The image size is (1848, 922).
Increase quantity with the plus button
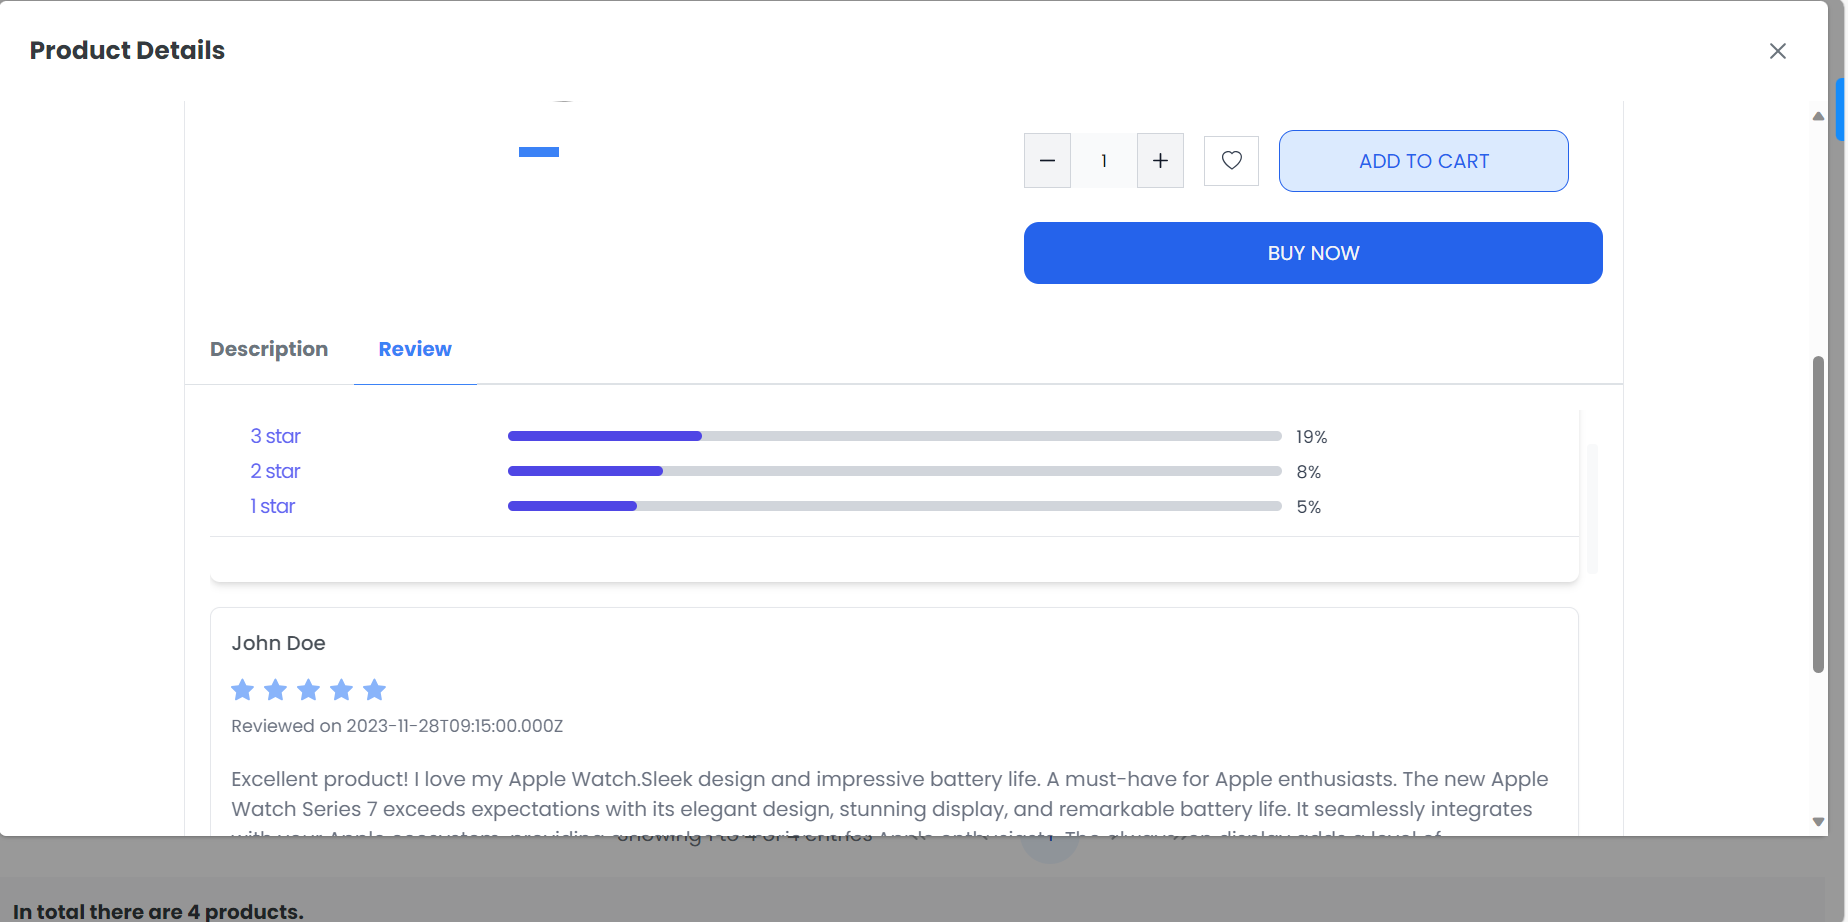click(x=1160, y=160)
